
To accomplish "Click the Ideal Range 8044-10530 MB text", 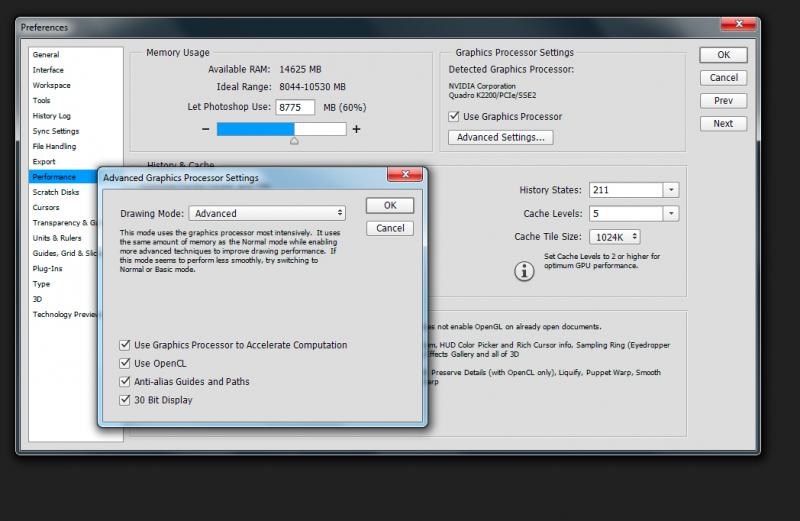I will click(312, 87).
